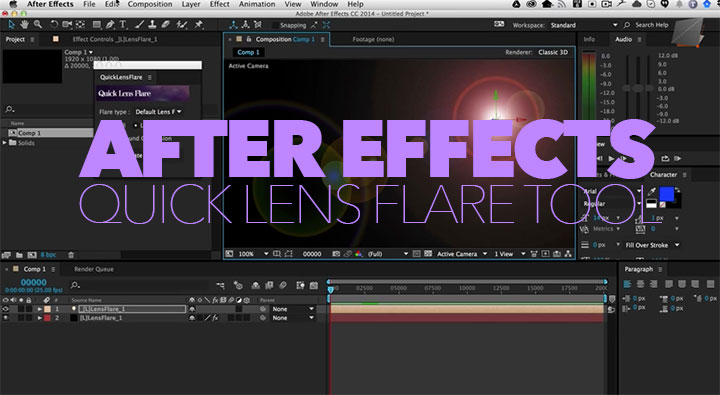Open the Composition menu
The height and width of the screenshot is (395, 720).
(150, 4)
